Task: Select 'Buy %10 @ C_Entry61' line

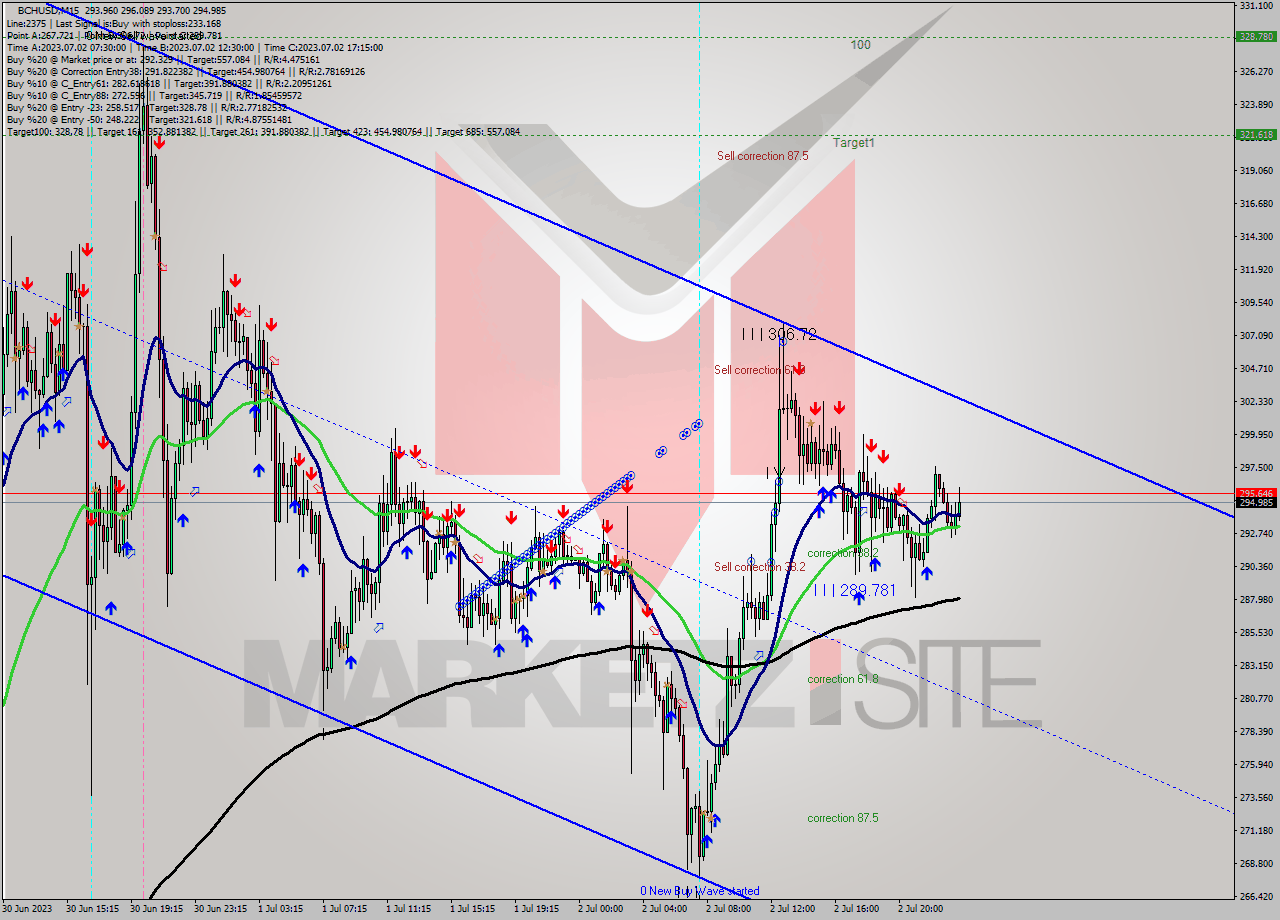Action: click(168, 83)
